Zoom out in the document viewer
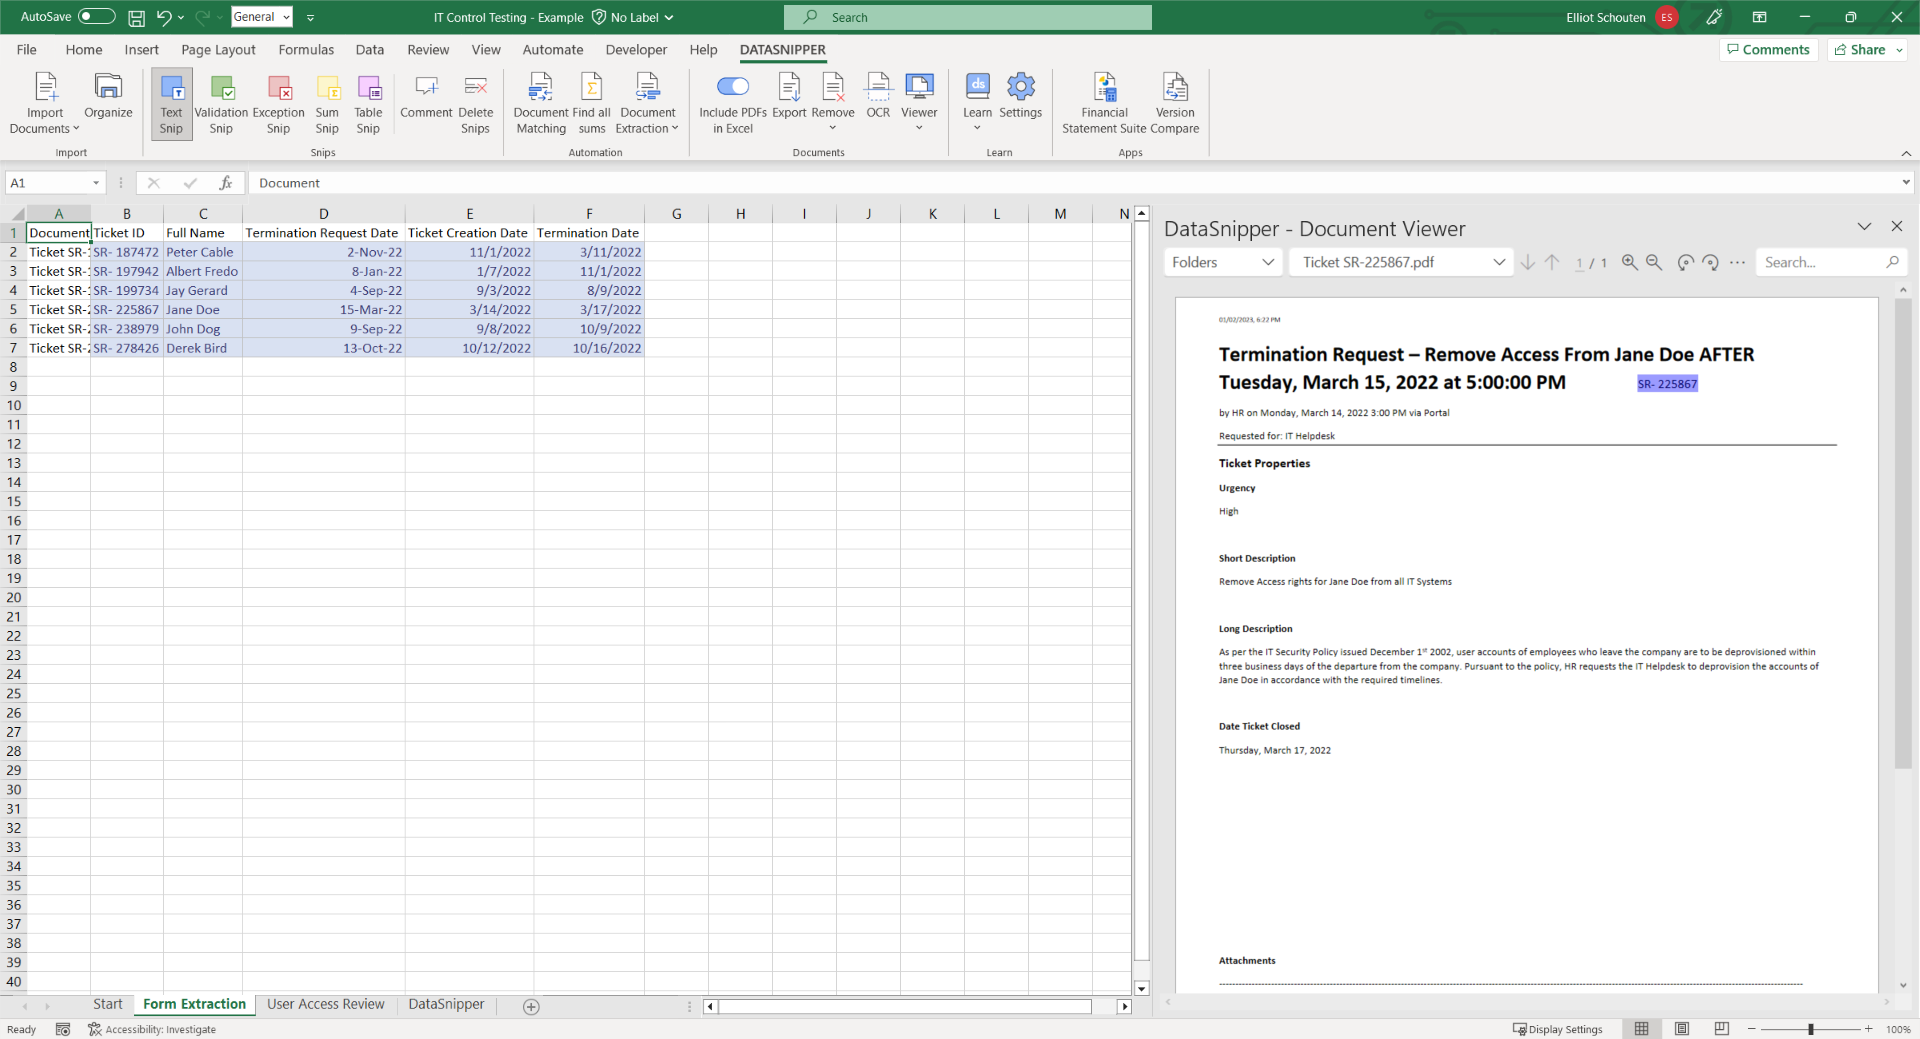Viewport: 1920px width, 1039px height. pos(1654,262)
